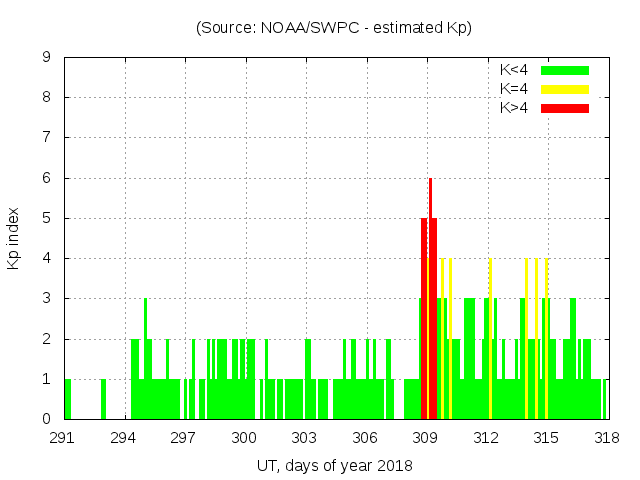Pick day 309 on the x-axis
640x480 pixels.
pos(426,438)
